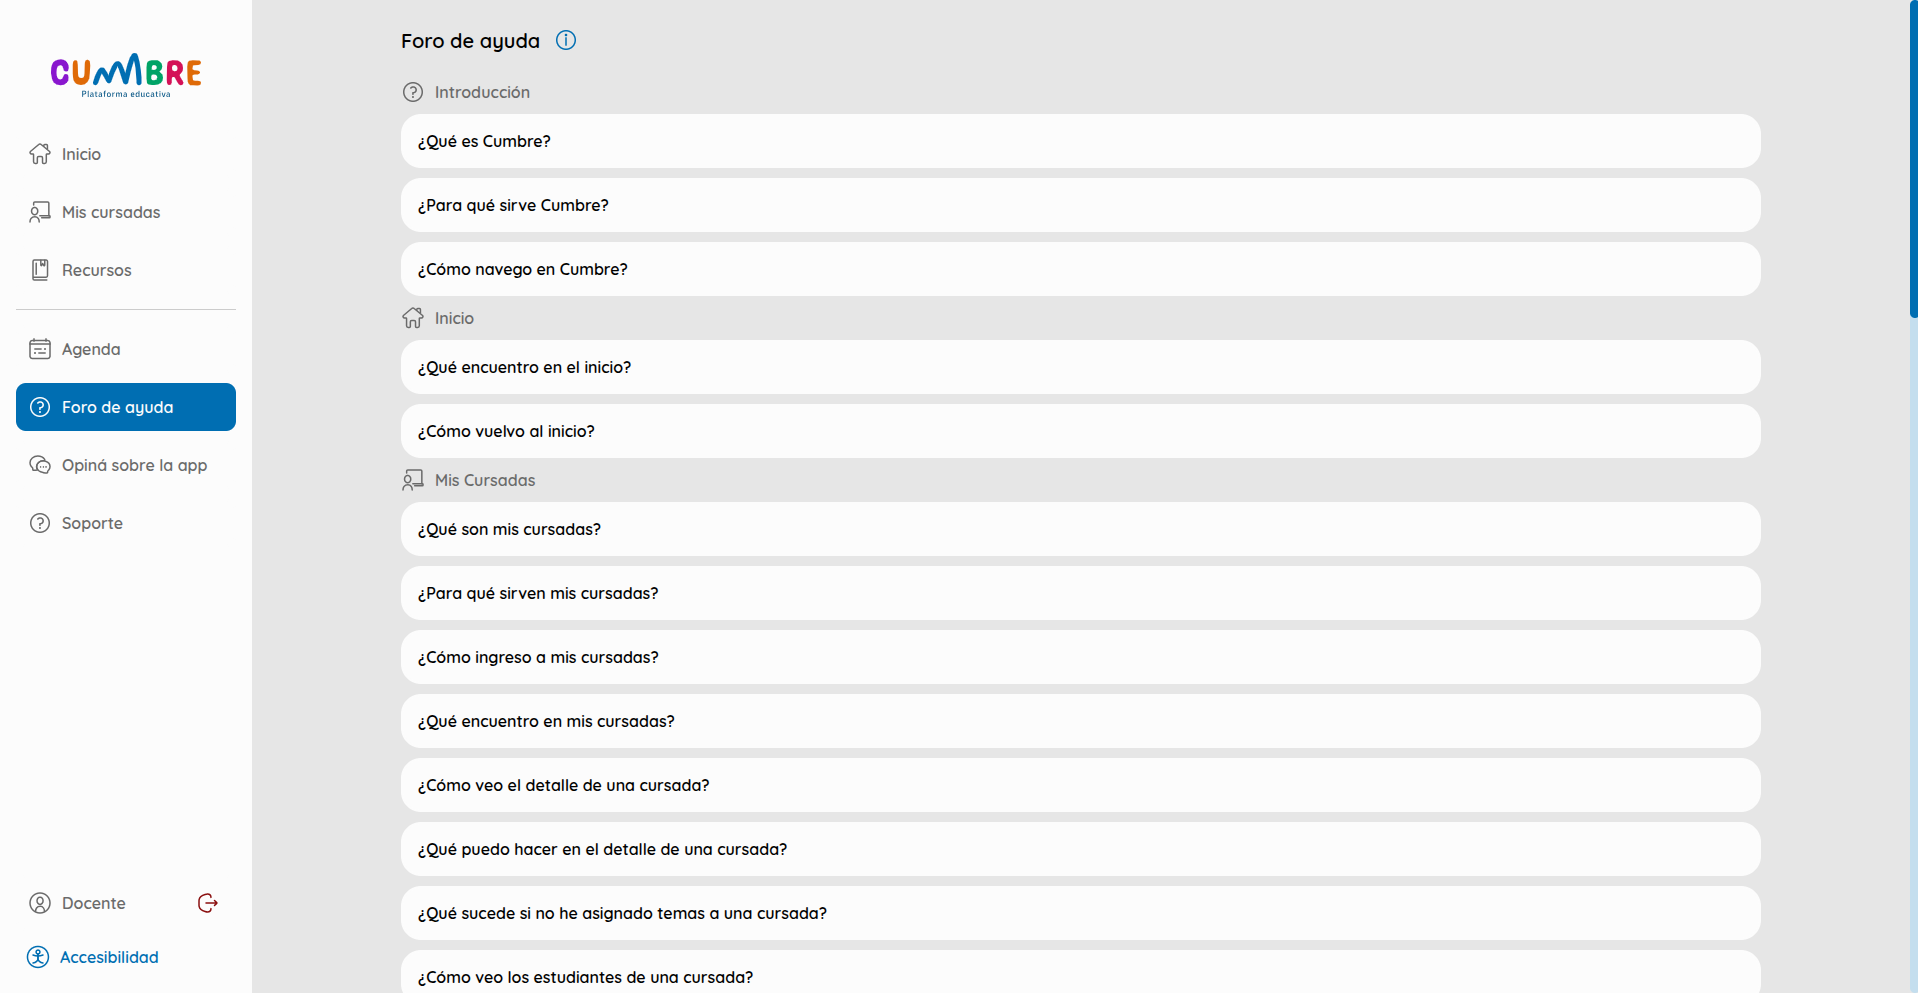Click the logout icon next to Docente
Image resolution: width=1918 pixels, height=993 pixels.
[x=208, y=903]
